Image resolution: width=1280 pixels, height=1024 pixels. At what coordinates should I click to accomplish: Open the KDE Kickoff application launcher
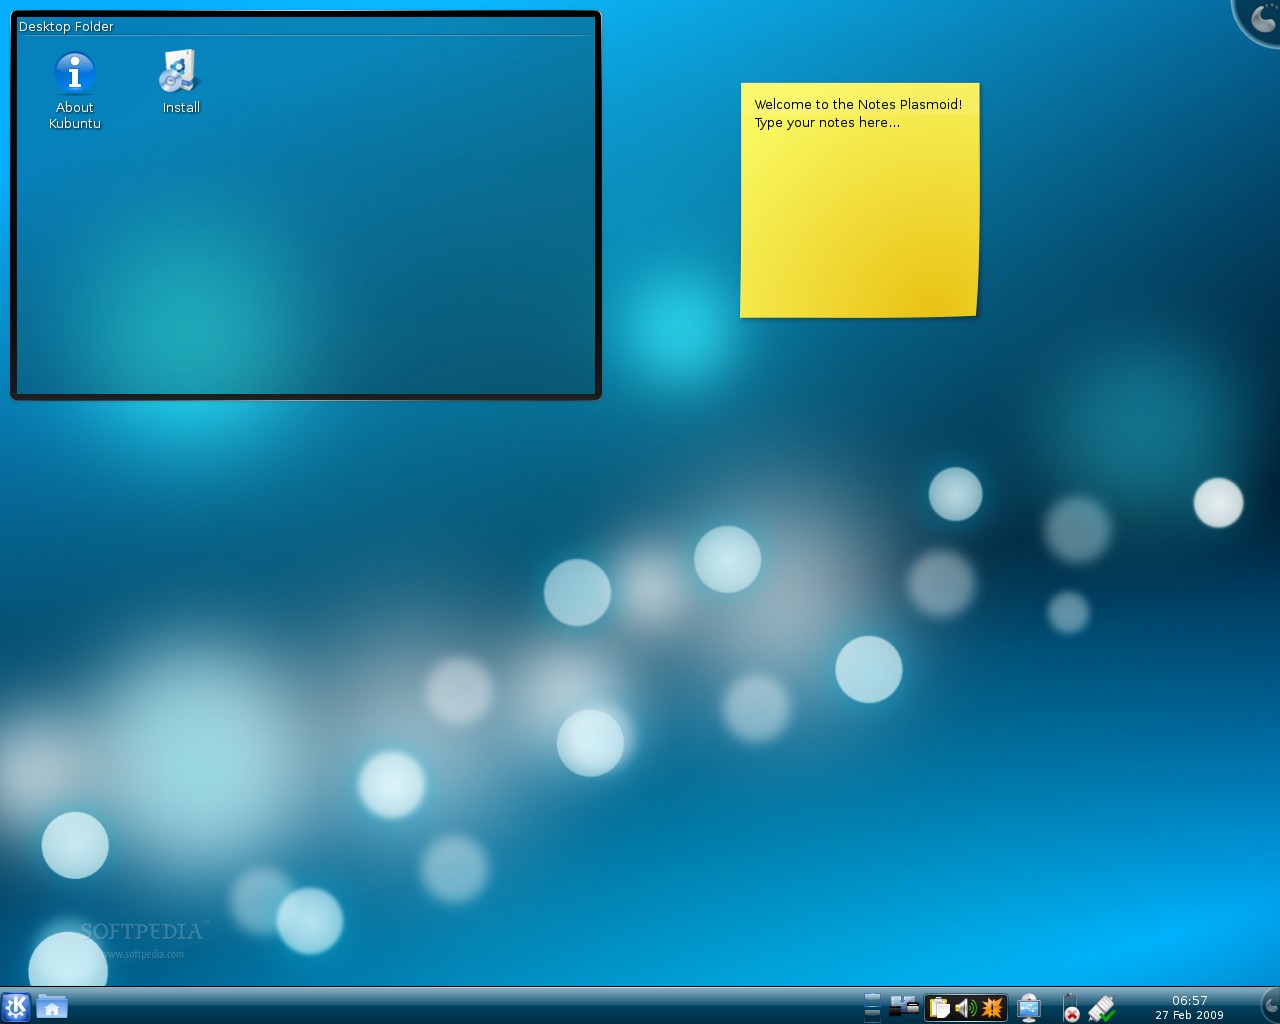tap(16, 1006)
